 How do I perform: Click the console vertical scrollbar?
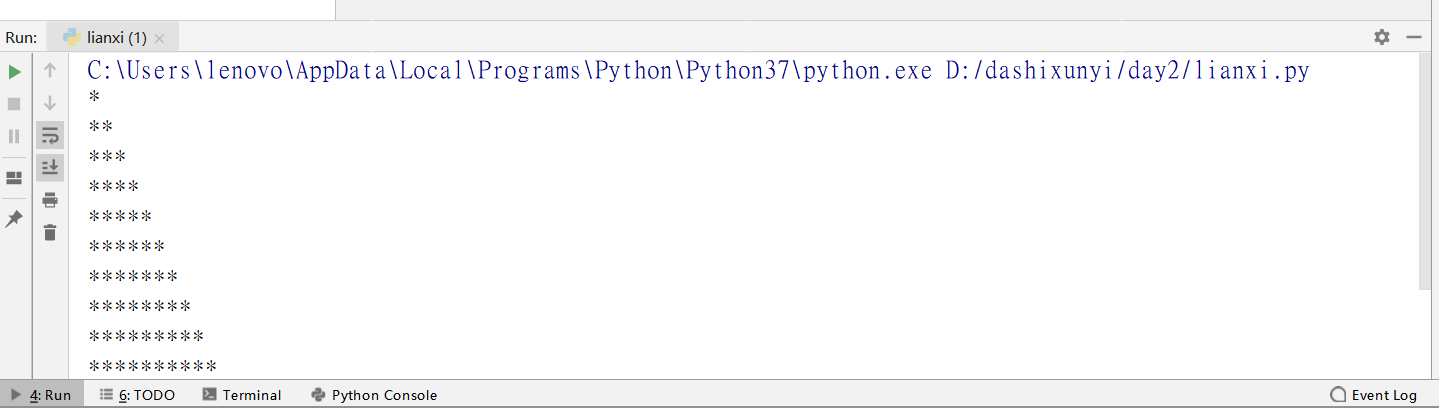1425,172
